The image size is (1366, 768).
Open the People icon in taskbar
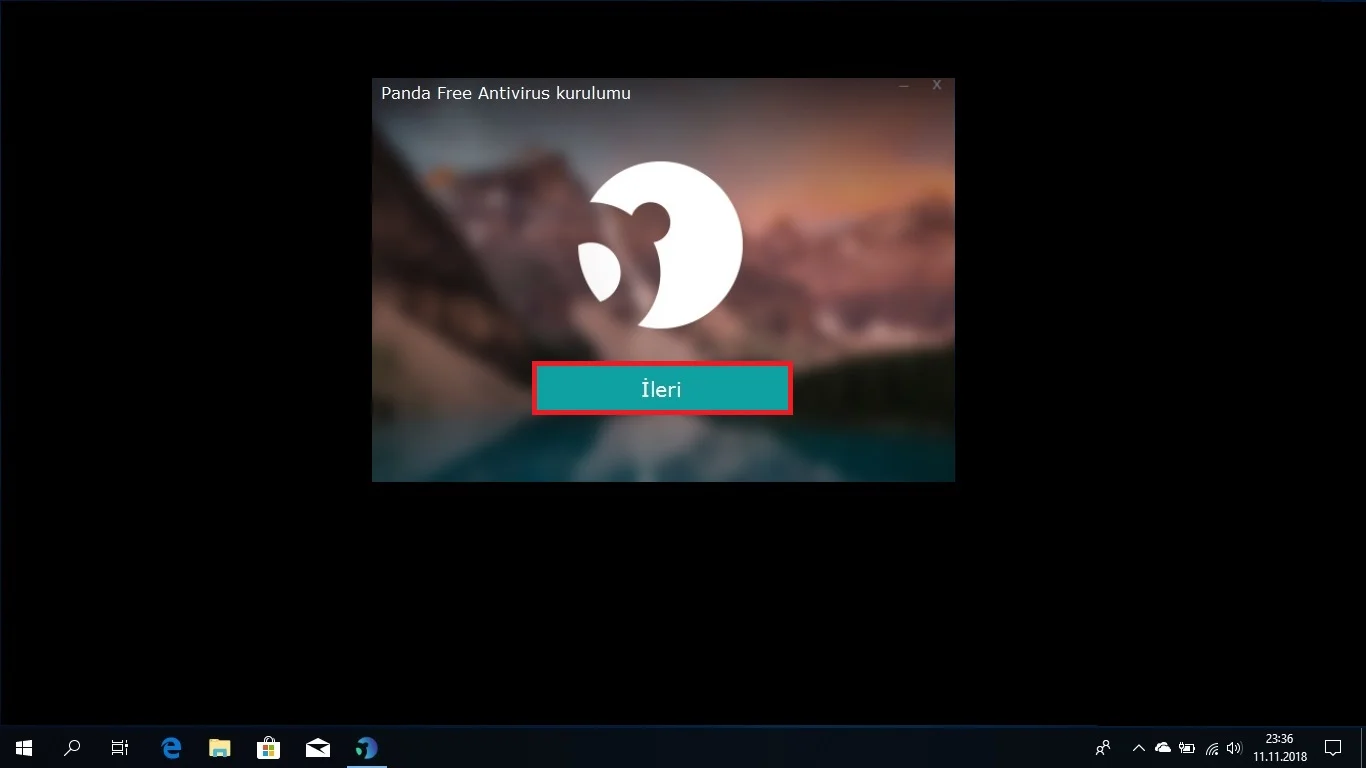pos(1103,748)
